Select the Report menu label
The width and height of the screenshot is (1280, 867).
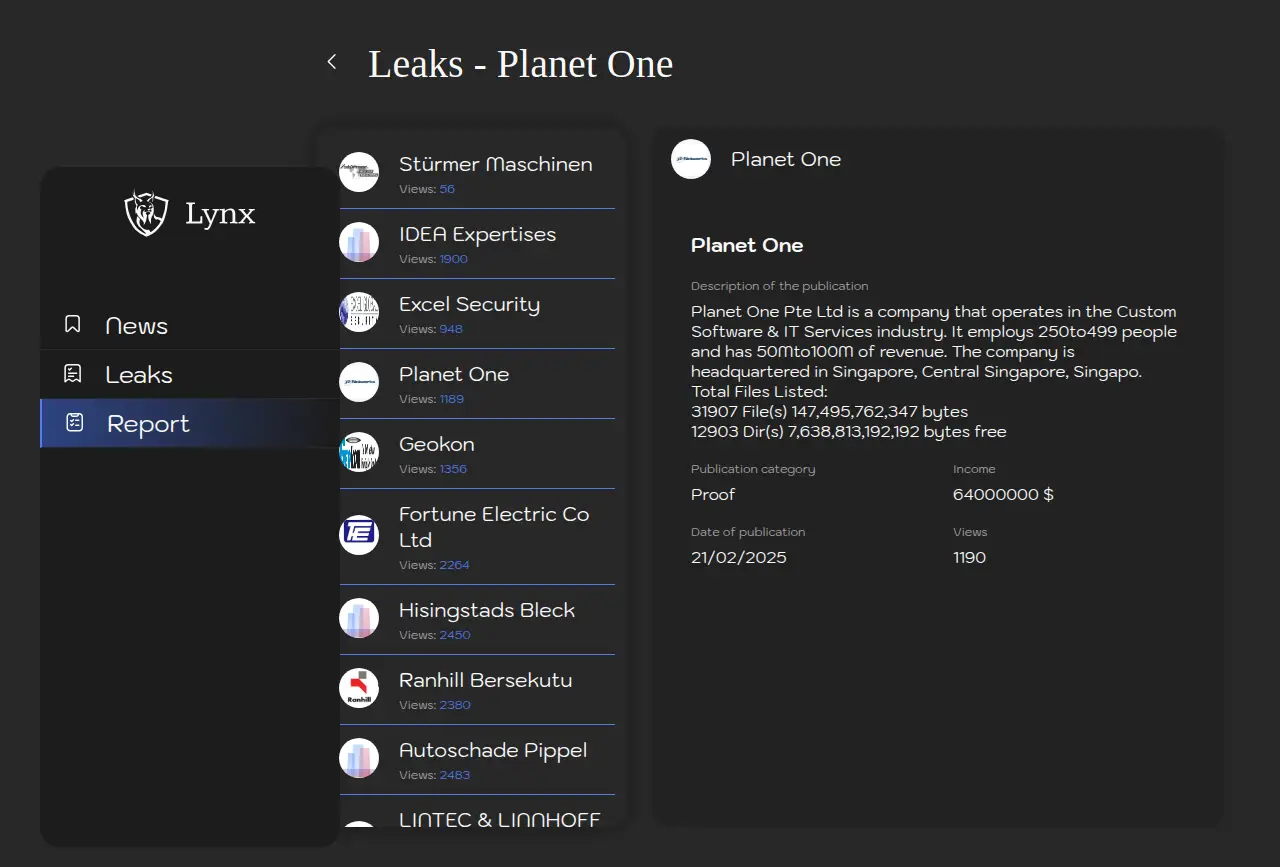point(148,424)
